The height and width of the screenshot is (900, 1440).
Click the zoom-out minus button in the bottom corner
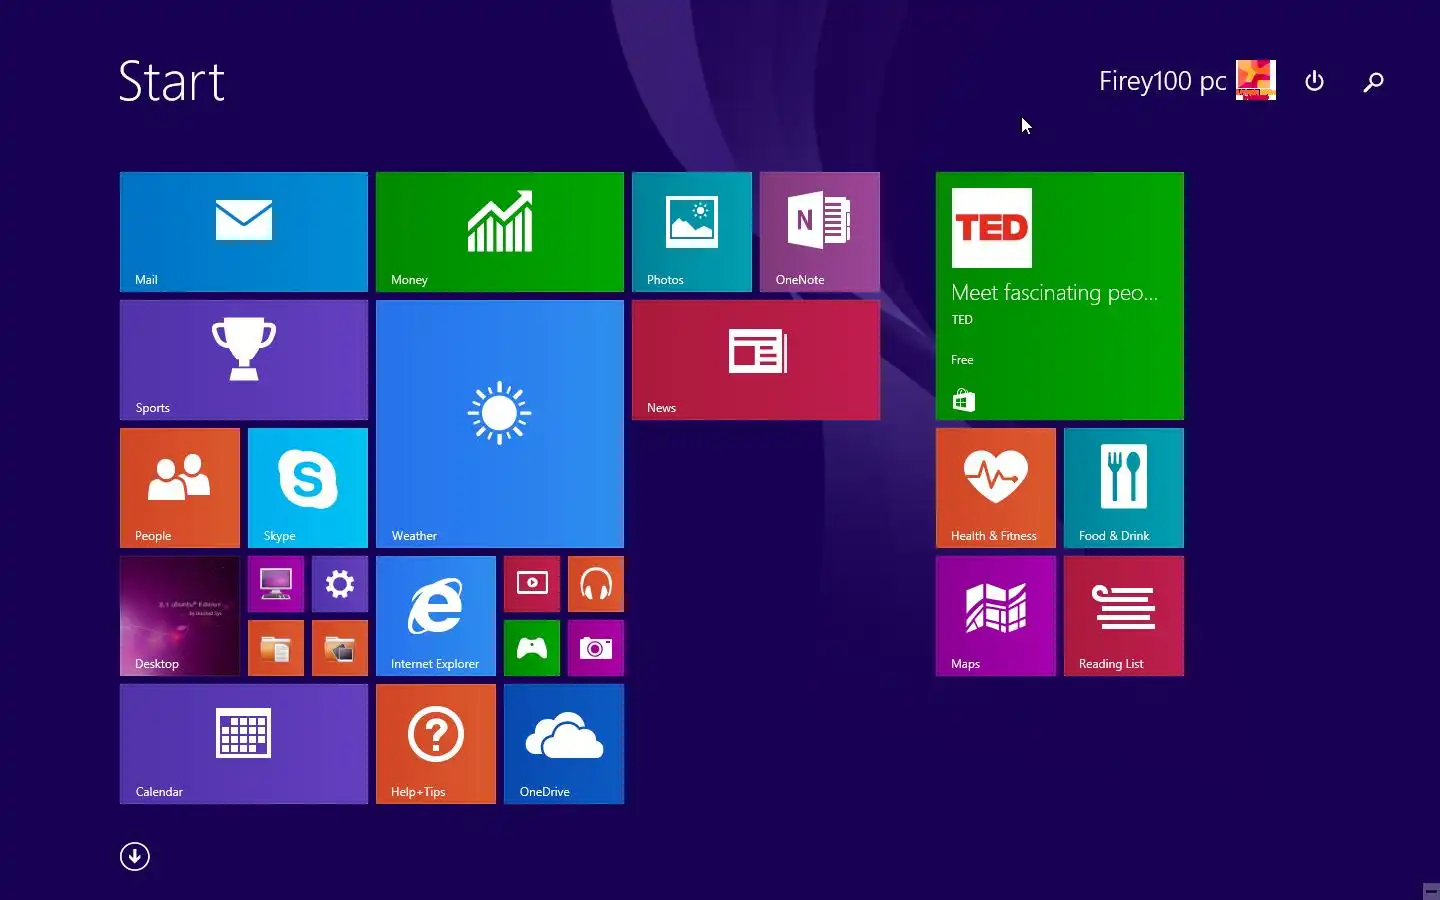coord(1431,891)
